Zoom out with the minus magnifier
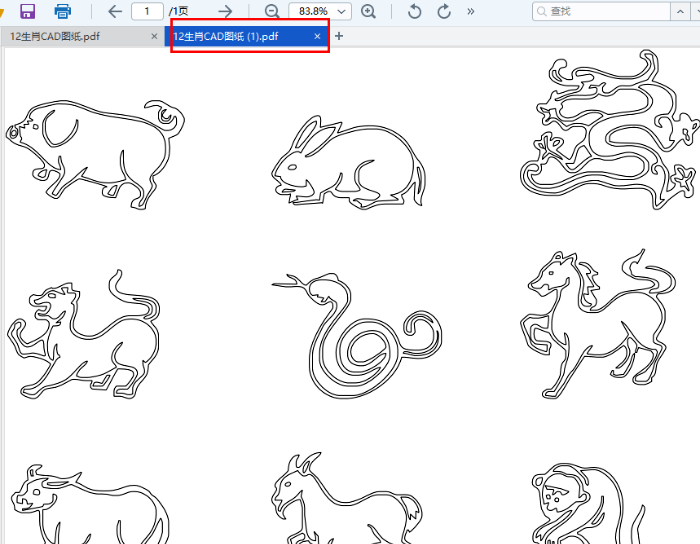 pos(271,11)
